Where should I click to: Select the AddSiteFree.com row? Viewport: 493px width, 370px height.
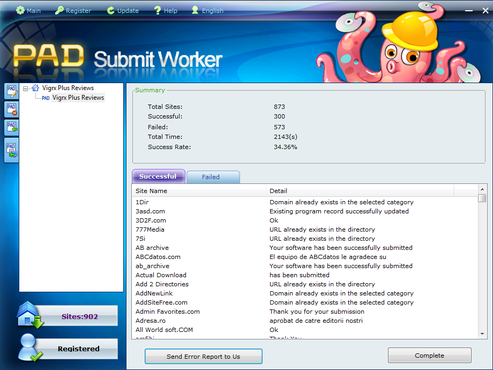click(305, 302)
